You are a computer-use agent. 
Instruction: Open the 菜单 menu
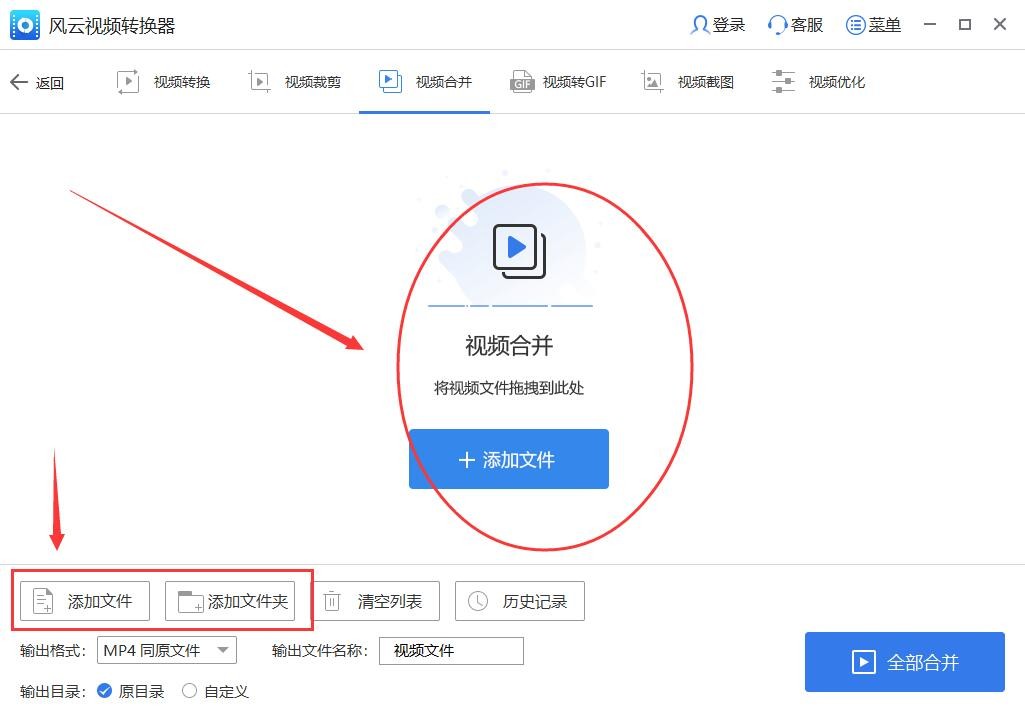click(873, 24)
